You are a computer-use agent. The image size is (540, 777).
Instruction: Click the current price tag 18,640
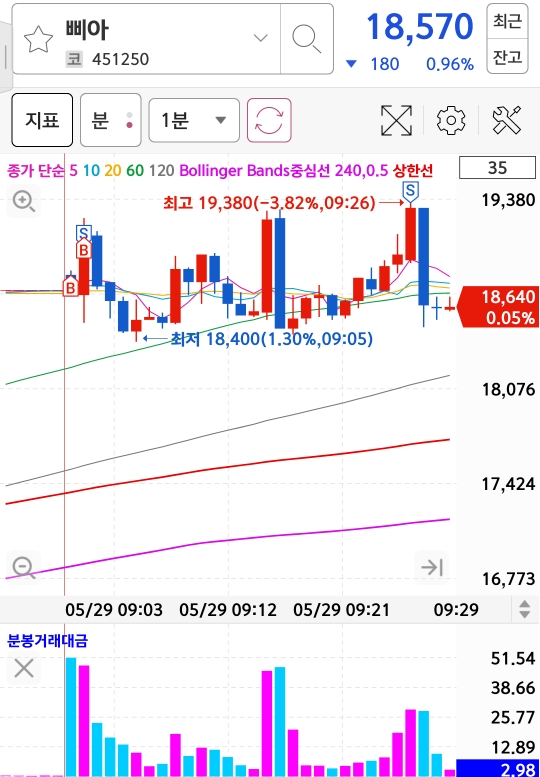pos(497,307)
